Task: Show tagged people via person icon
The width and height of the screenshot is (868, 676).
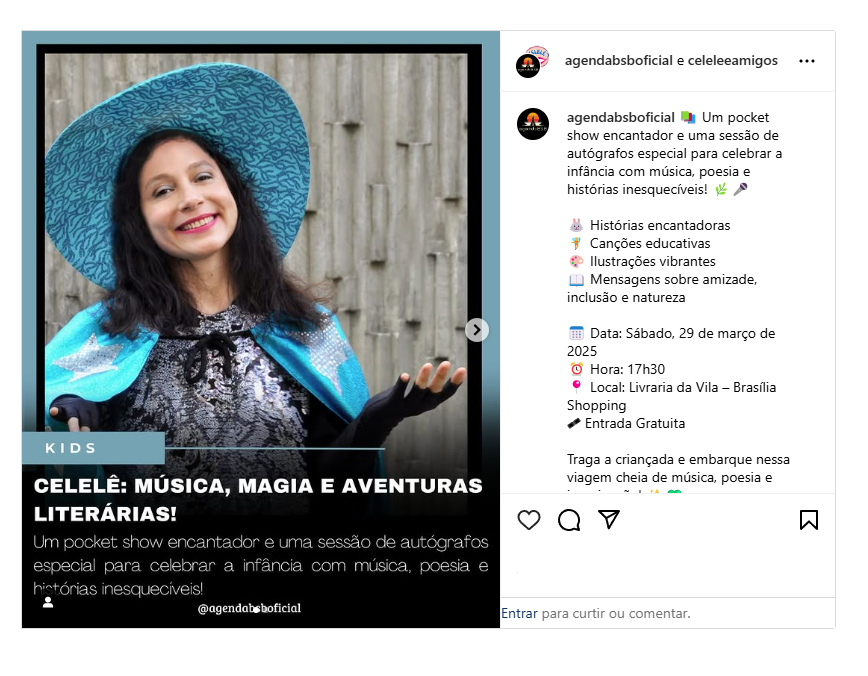Action: (48, 602)
